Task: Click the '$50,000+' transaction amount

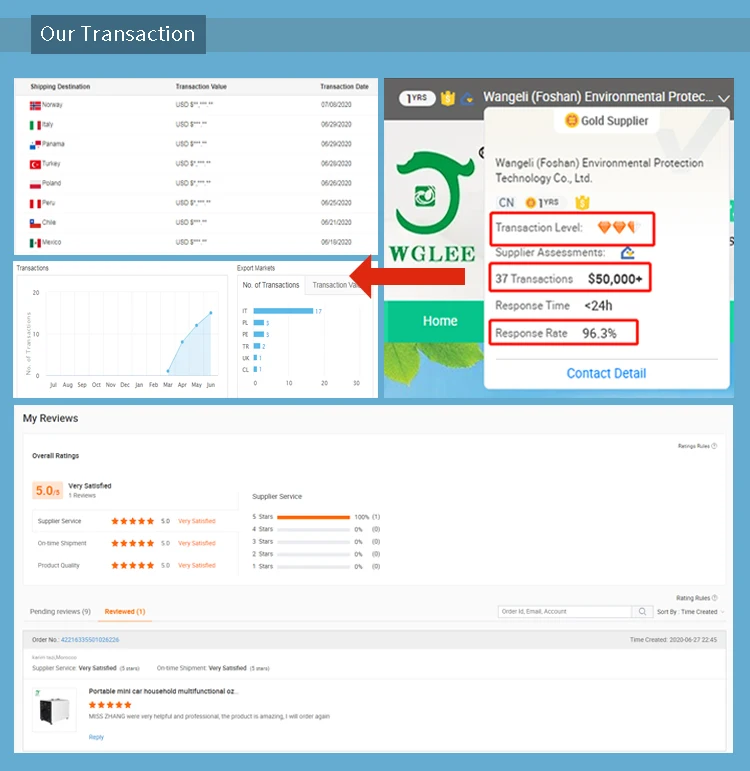Action: pyautogui.click(x=615, y=279)
